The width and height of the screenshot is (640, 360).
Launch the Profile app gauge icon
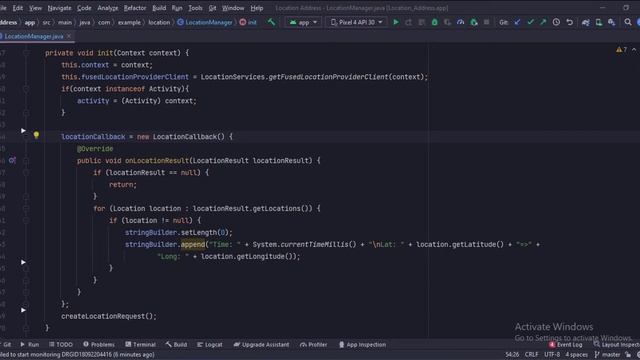pyautogui.click(x=460, y=22)
